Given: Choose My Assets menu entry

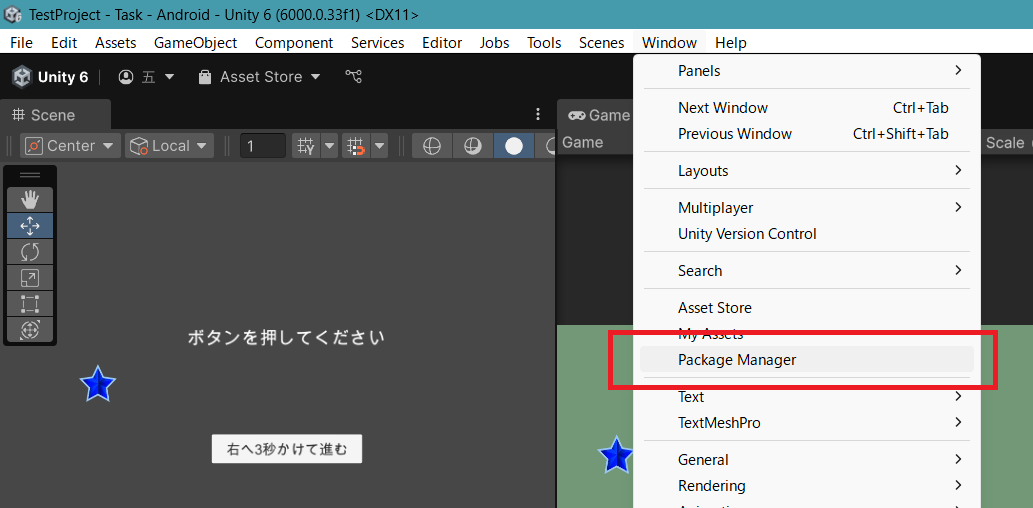Looking at the screenshot, I should (807, 334).
